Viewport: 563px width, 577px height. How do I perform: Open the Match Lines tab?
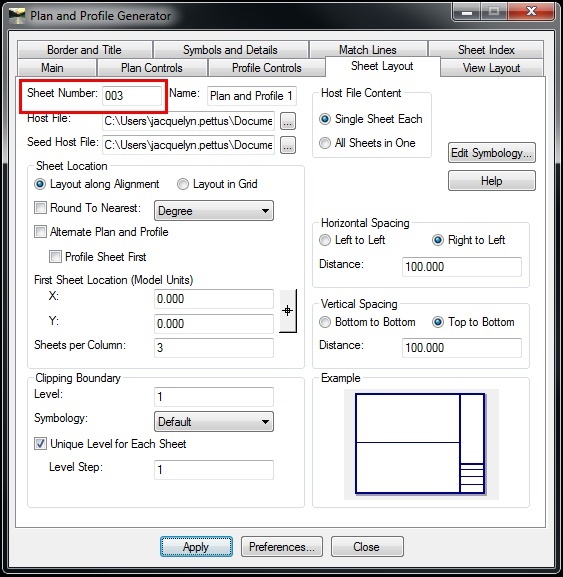(x=368, y=50)
